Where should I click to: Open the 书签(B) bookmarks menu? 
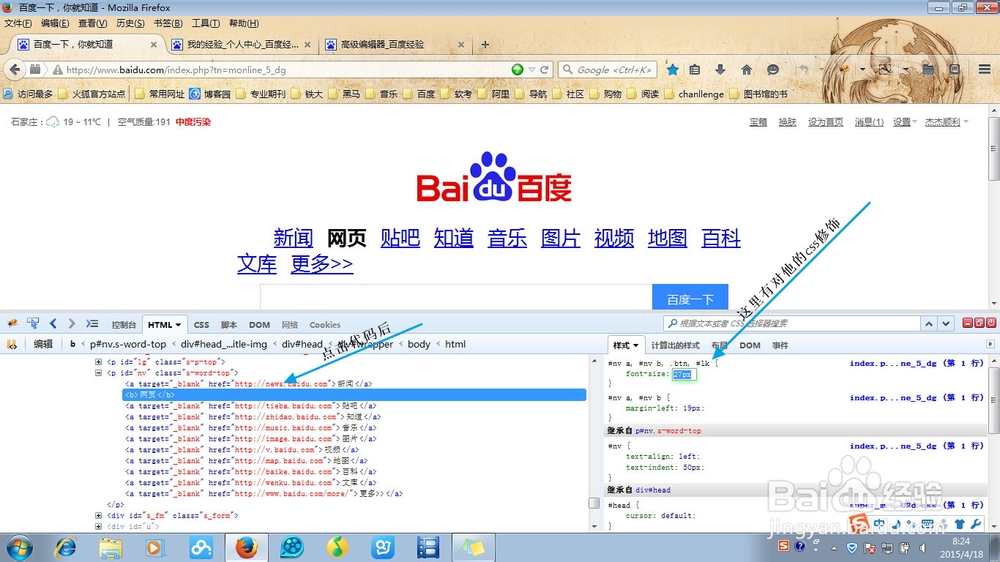[168, 23]
